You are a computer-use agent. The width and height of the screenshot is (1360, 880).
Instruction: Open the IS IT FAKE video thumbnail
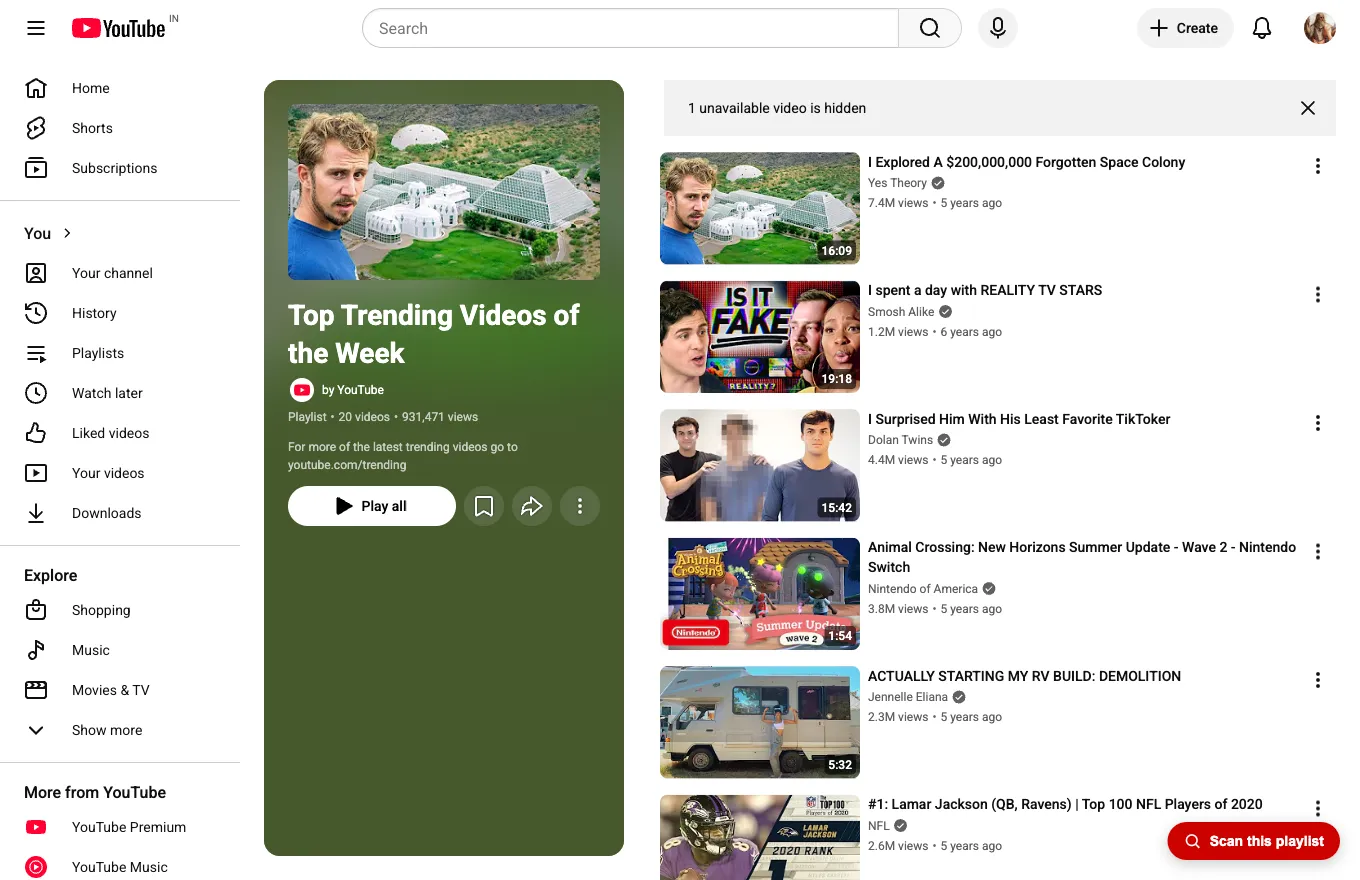760,337
